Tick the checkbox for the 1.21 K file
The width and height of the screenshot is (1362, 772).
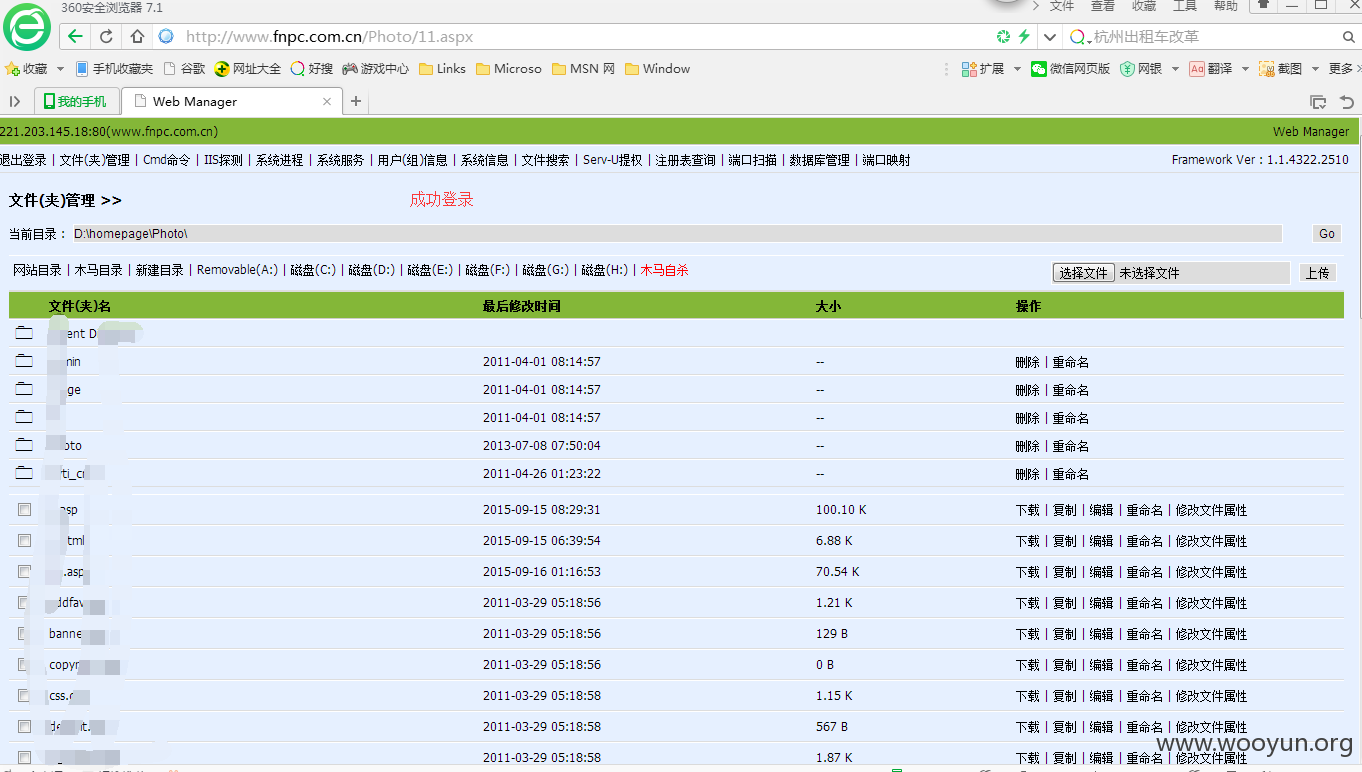point(24,603)
